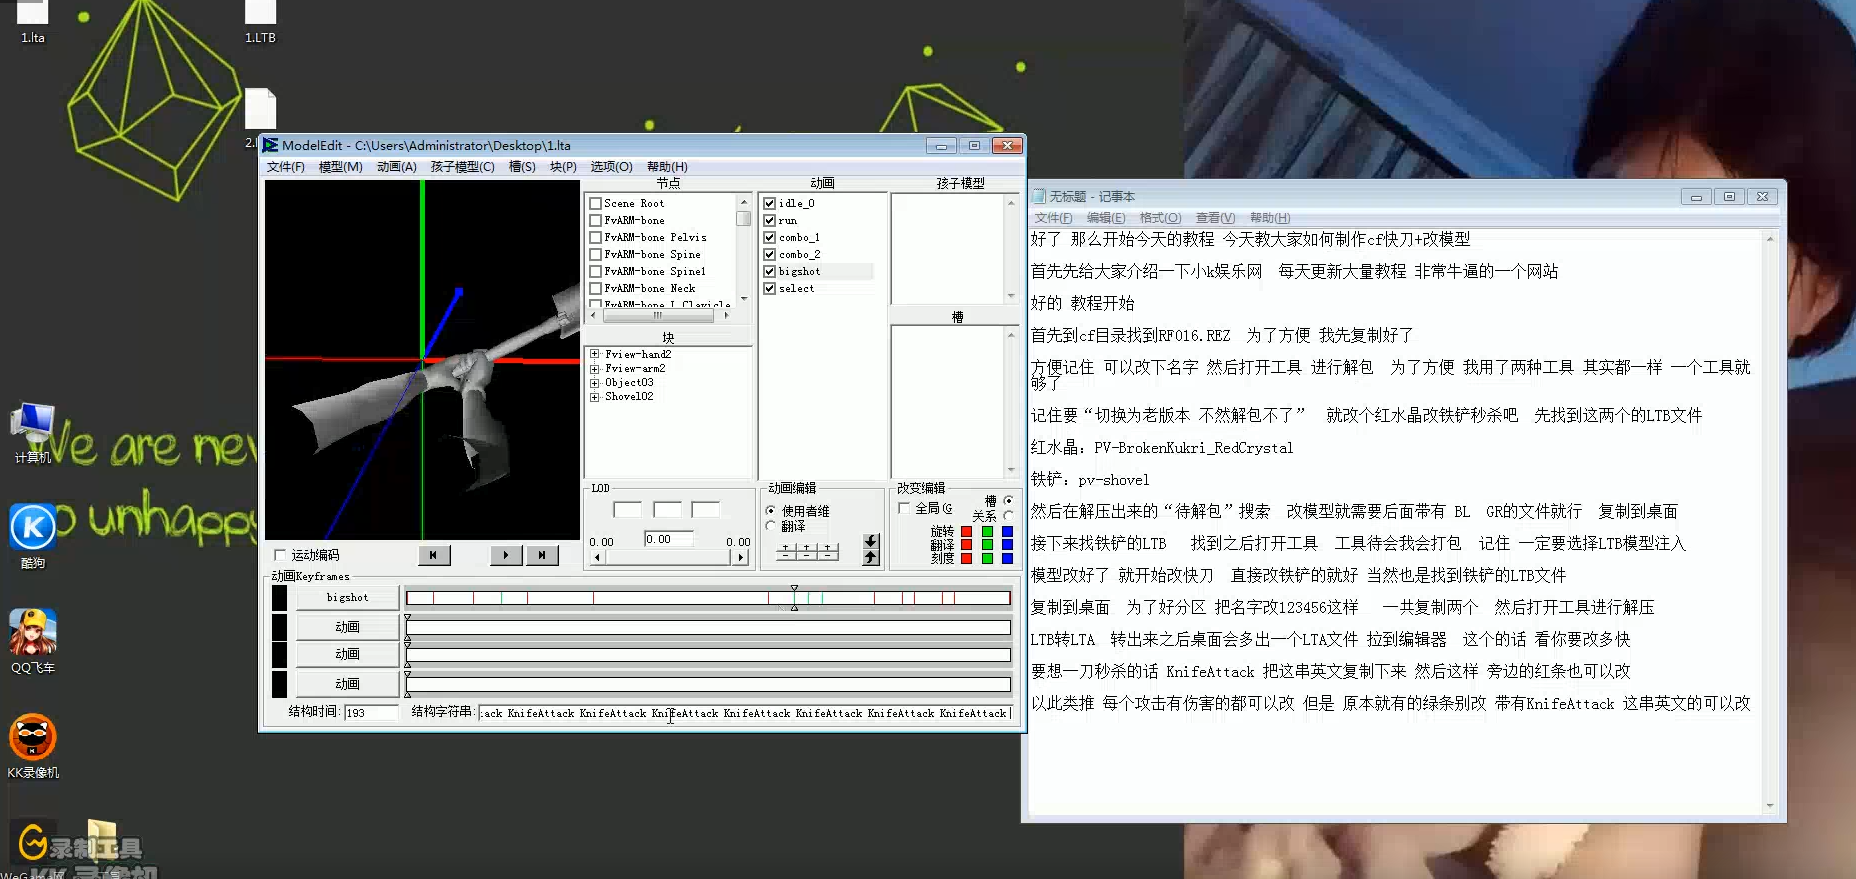This screenshot has height=879, width=1856.
Task: Click the red 旋转 color swatch
Action: [x=966, y=532]
